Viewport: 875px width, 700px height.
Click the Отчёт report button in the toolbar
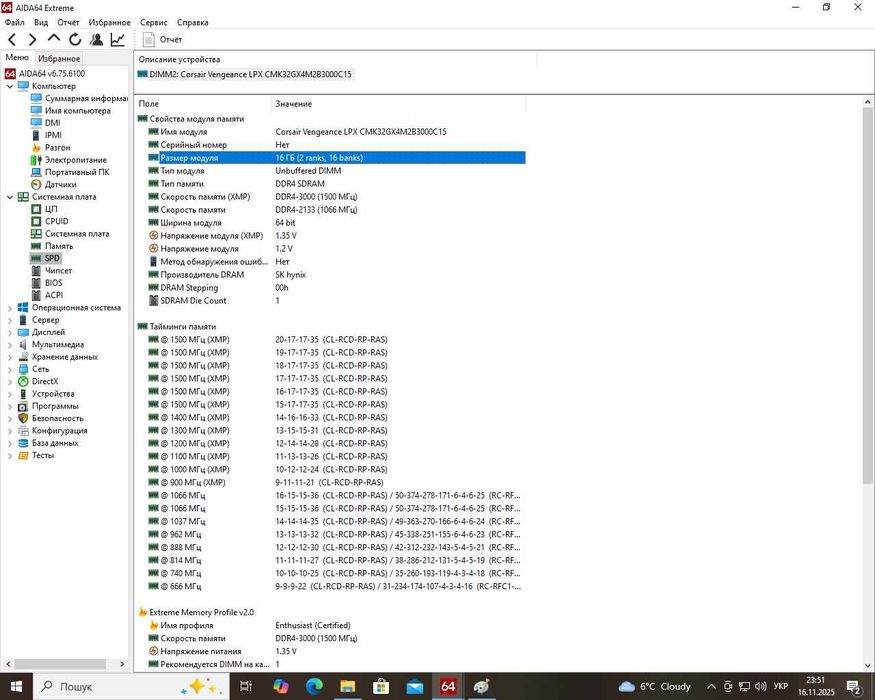162,40
